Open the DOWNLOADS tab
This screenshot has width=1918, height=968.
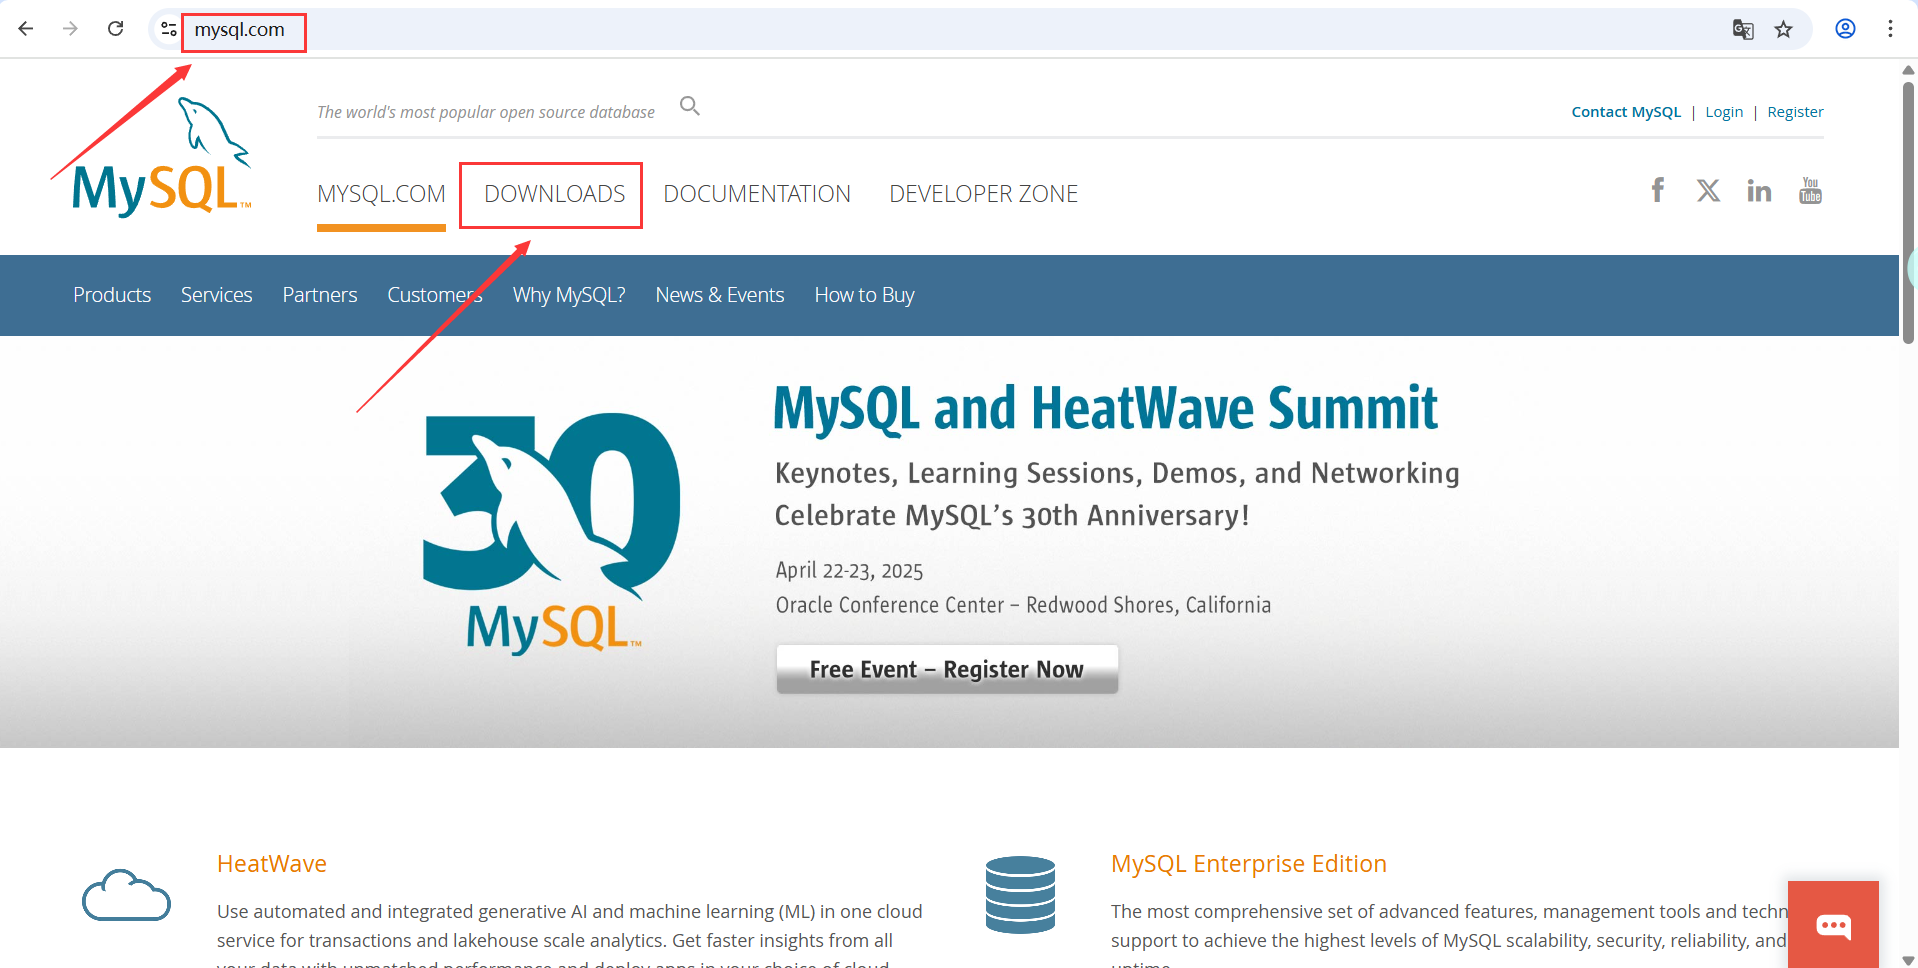555,194
